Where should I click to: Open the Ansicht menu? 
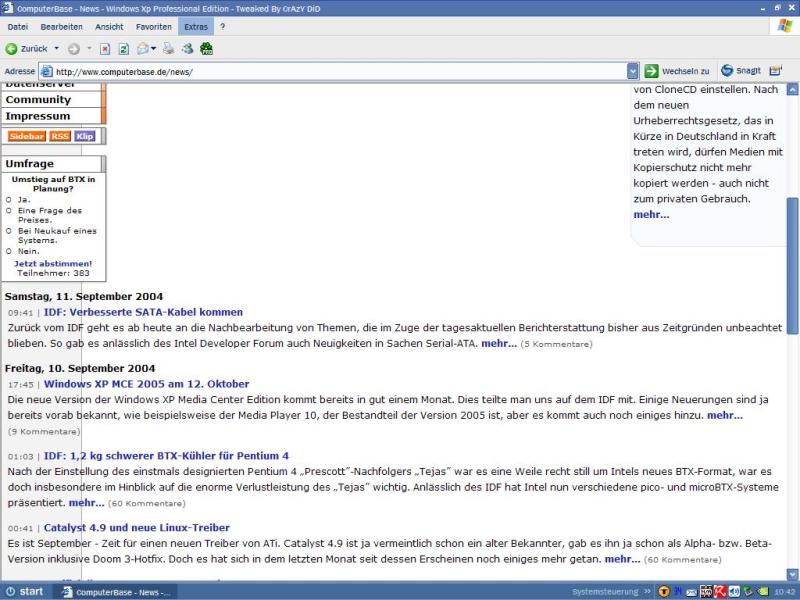point(109,27)
